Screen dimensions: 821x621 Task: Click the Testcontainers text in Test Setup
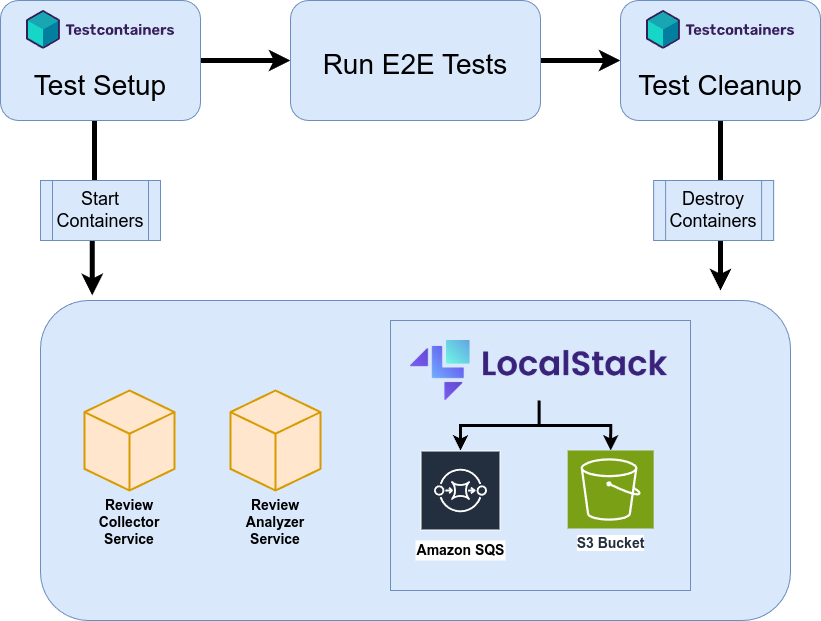(120, 30)
